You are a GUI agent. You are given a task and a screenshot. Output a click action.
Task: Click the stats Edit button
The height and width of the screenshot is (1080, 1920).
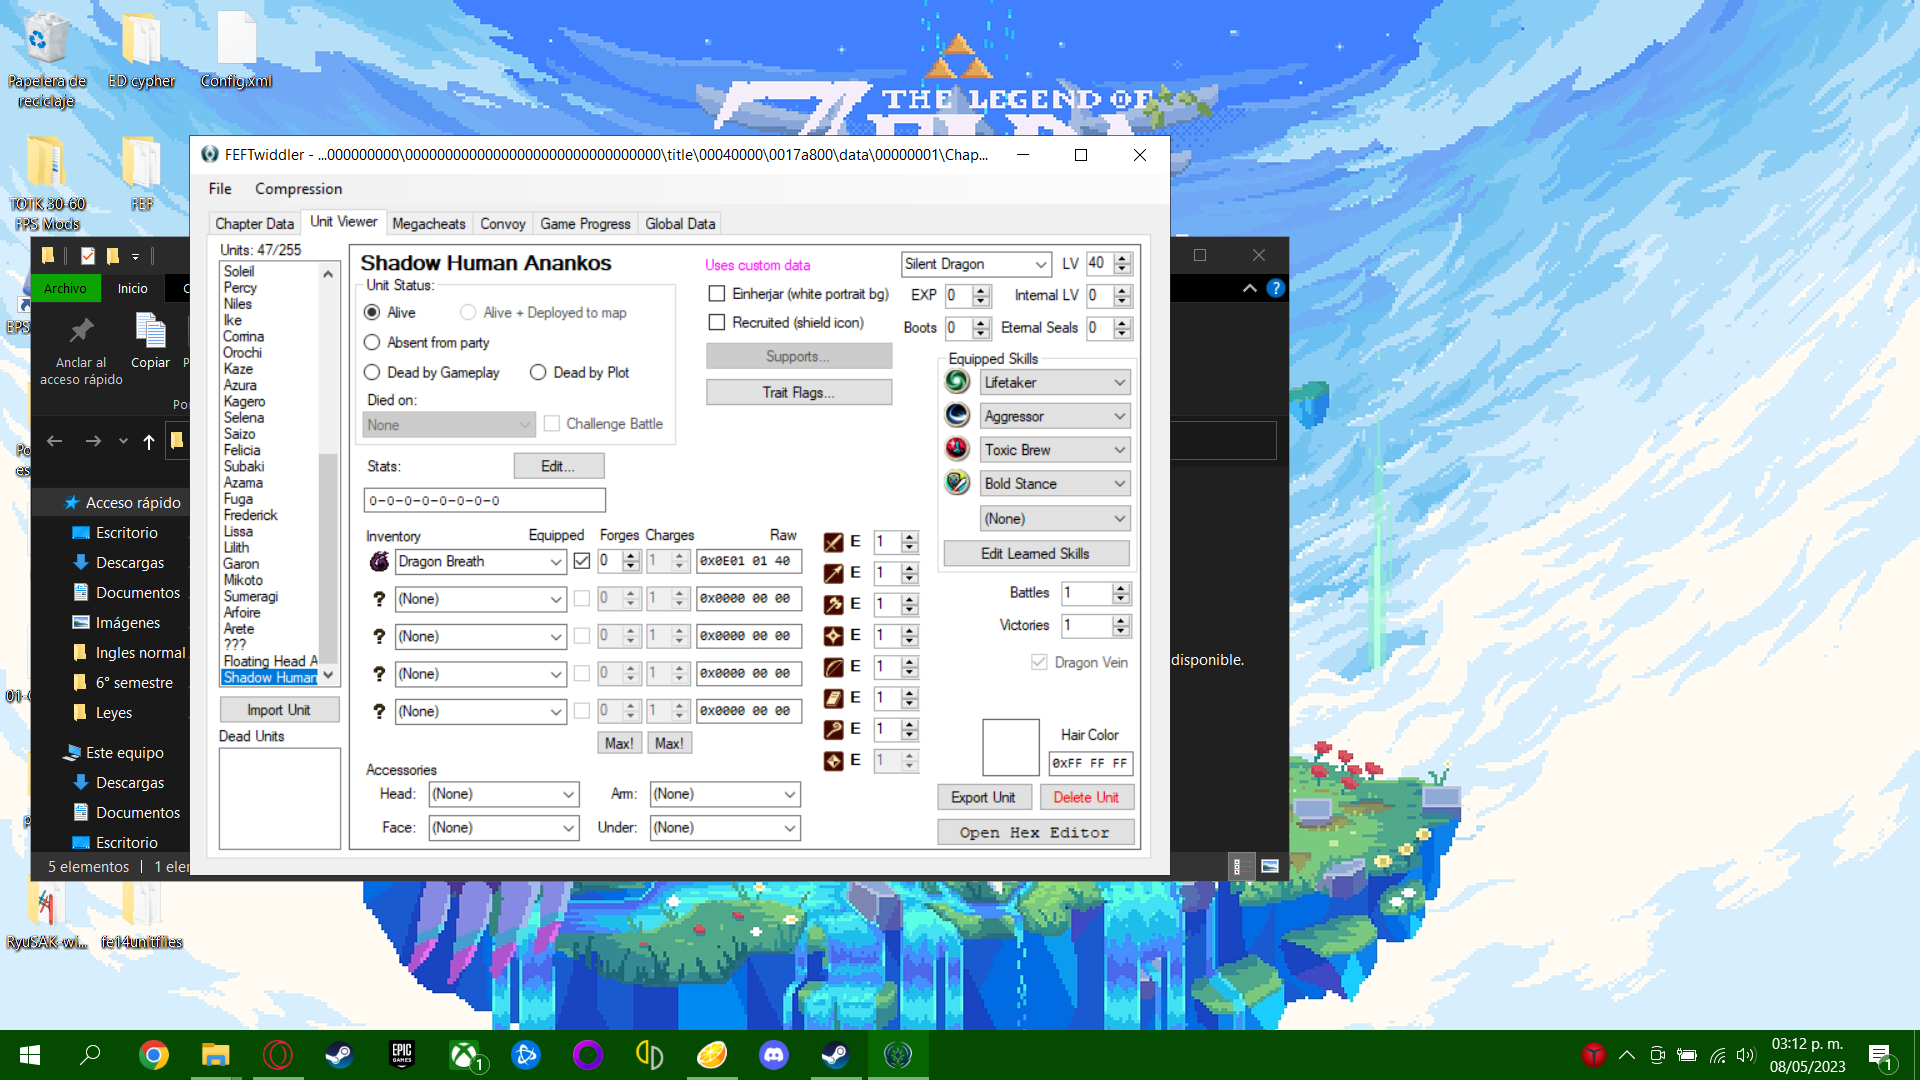click(559, 466)
